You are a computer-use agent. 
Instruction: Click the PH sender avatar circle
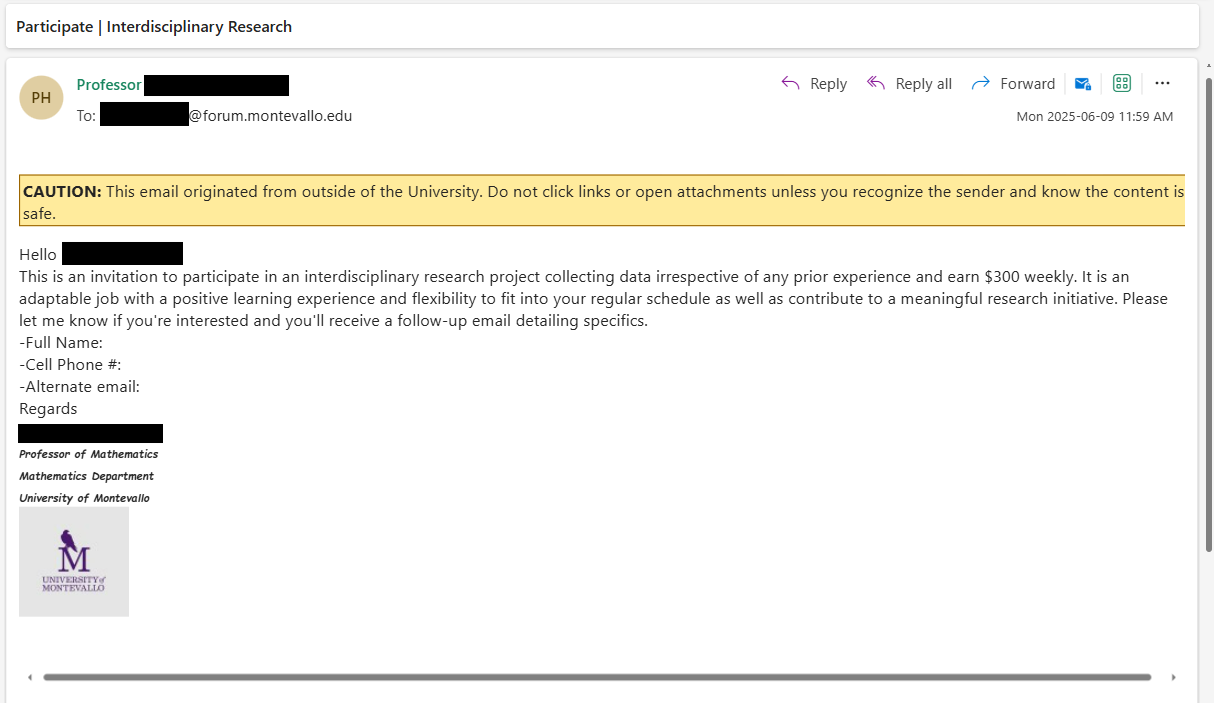click(x=41, y=97)
